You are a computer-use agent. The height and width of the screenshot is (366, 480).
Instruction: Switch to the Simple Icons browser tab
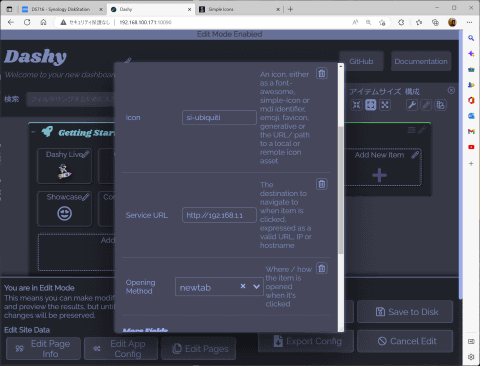[239, 9]
